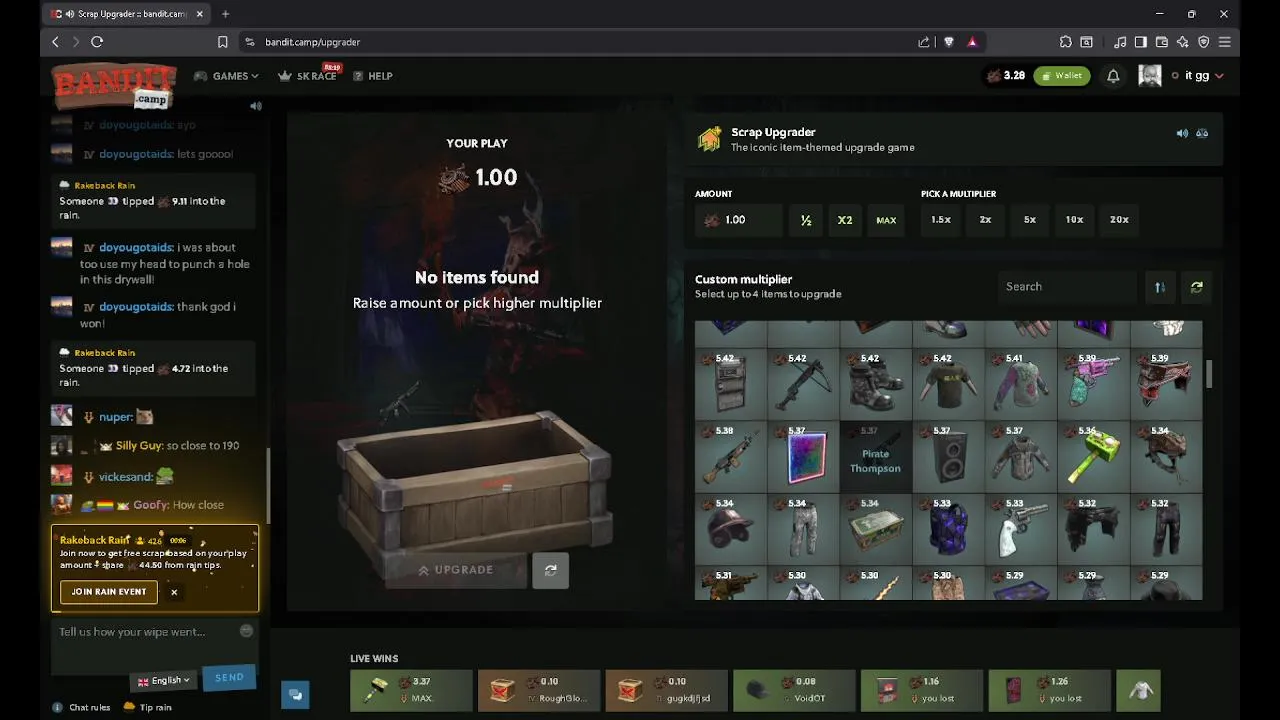Select the 5.34 ammo box item
Image resolution: width=1280 pixels, height=720 pixels.
pos(876,529)
